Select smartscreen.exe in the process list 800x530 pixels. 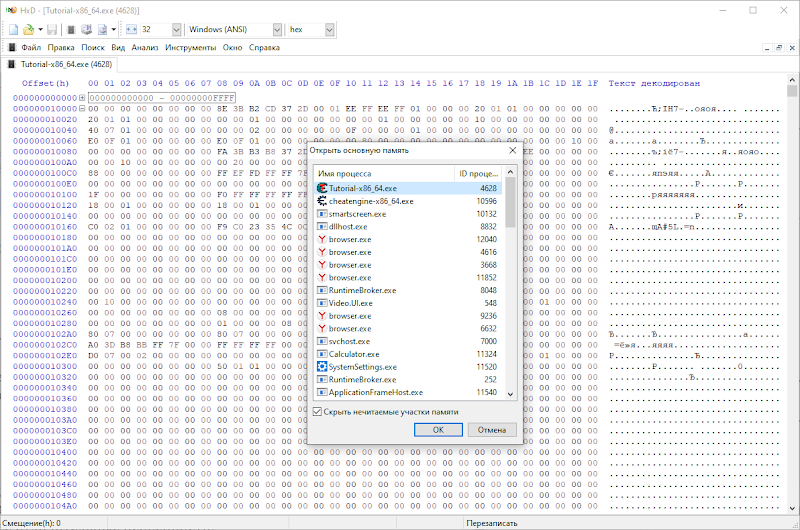(408, 214)
